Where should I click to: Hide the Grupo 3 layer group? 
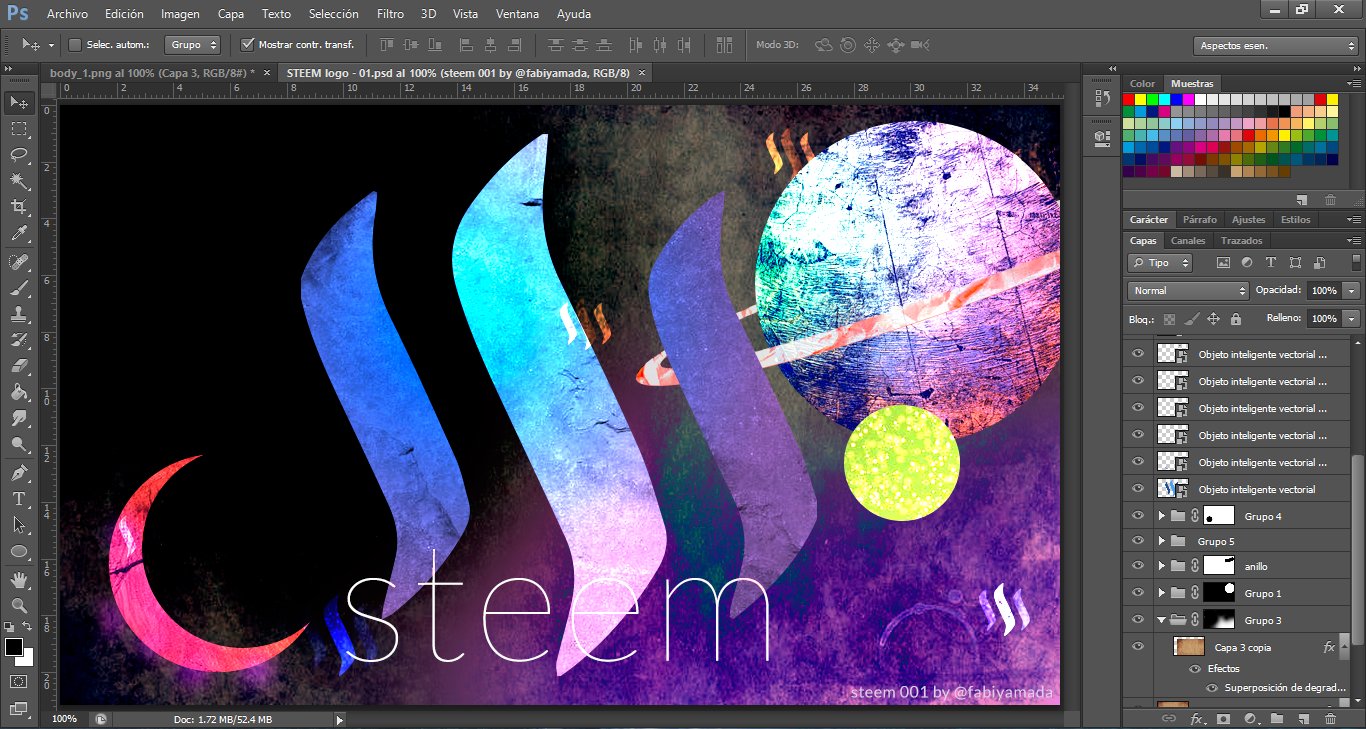(1137, 620)
